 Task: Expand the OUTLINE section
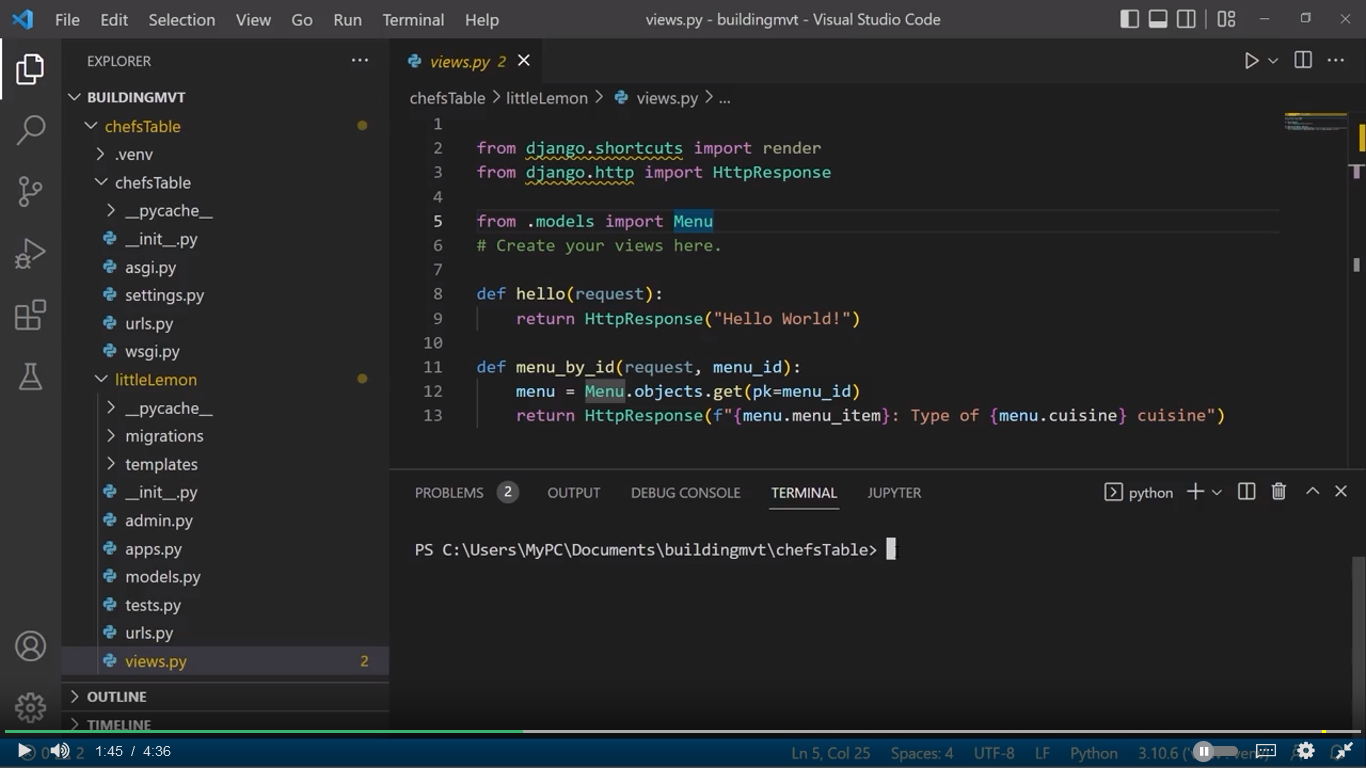coord(116,696)
